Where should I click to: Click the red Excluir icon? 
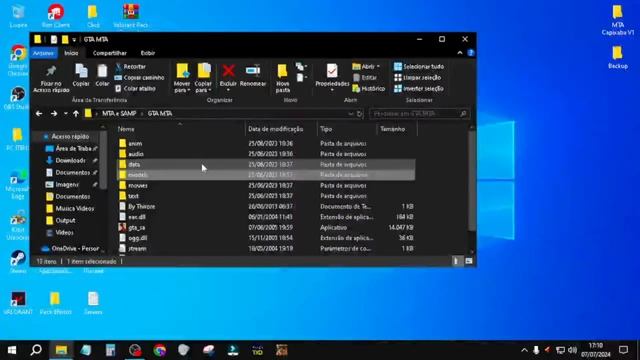229,71
